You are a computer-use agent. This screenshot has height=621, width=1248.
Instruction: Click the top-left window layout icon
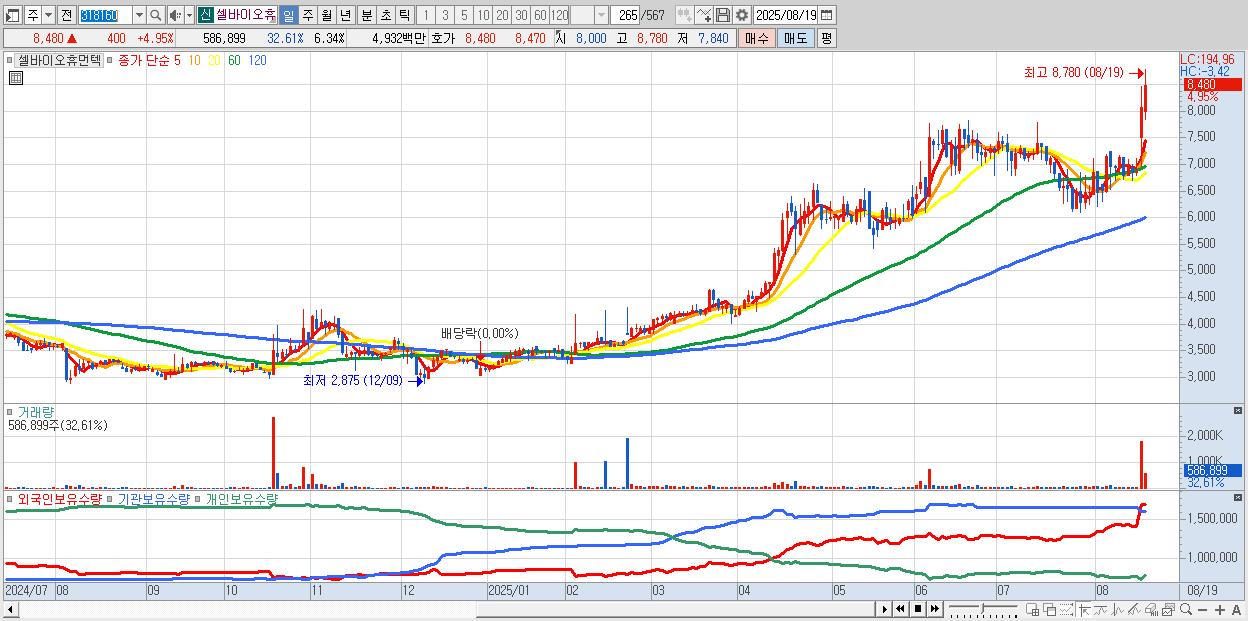(12, 15)
